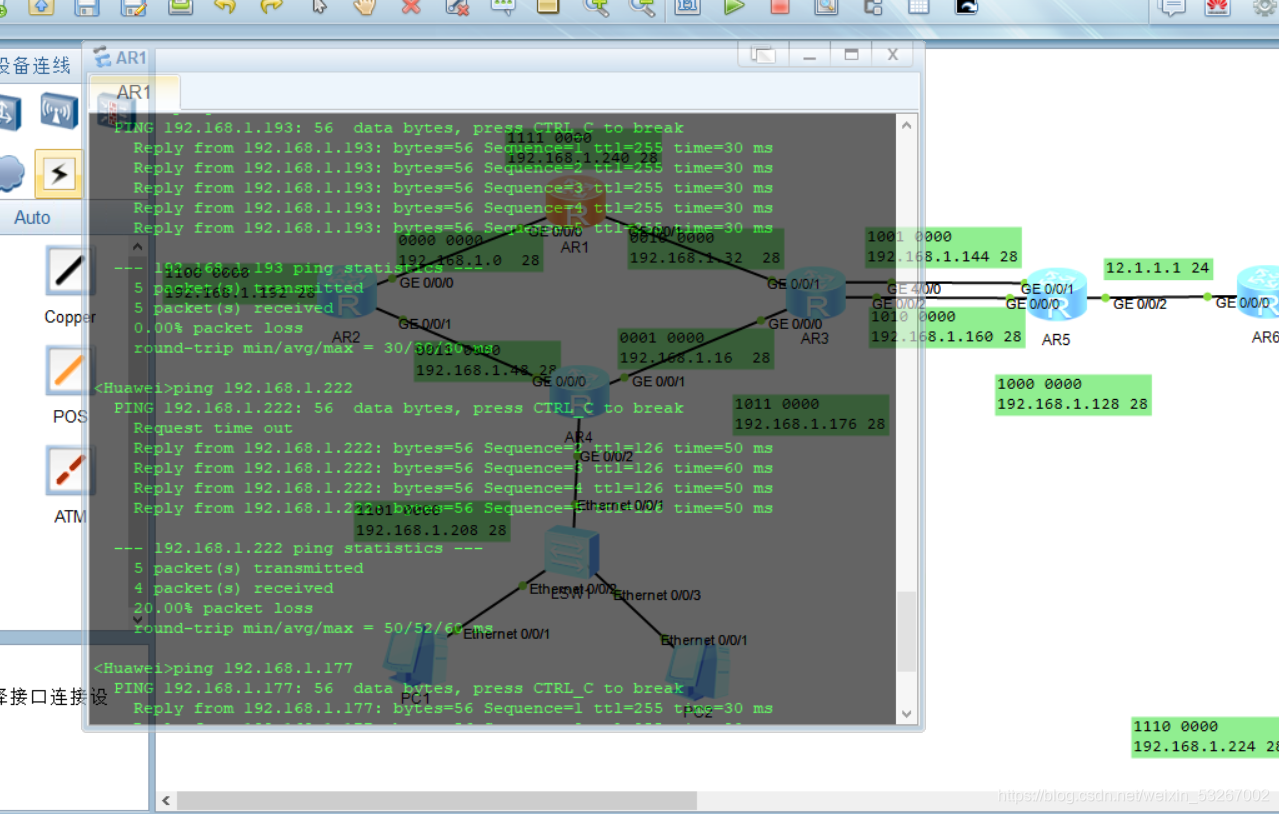Screen dimensions: 1279x814
Task: Select the pointer selection tool
Action: pyautogui.click(x=319, y=5)
